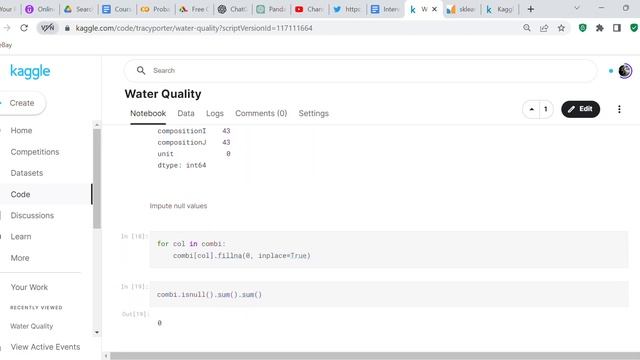This screenshot has height=360, width=640.
Task: Click the notification dot beside the avatar
Action: [611, 71]
